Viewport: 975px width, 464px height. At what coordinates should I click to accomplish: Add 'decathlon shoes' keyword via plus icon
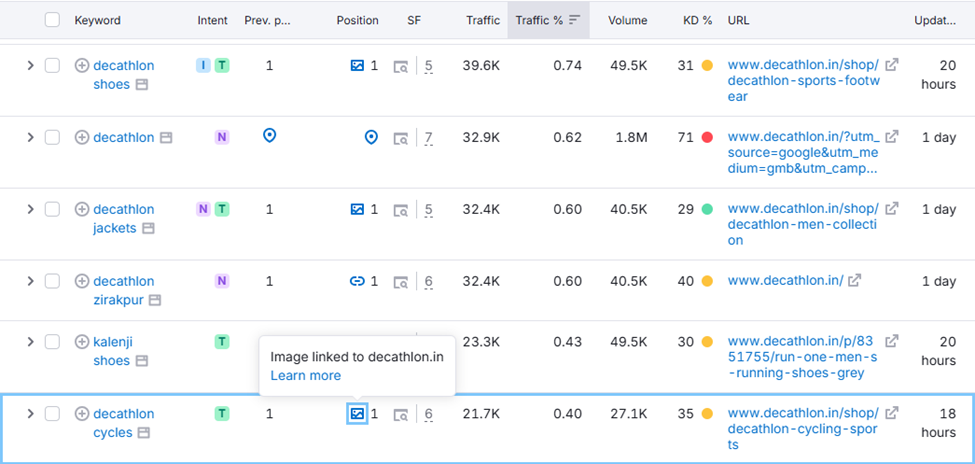coord(82,65)
